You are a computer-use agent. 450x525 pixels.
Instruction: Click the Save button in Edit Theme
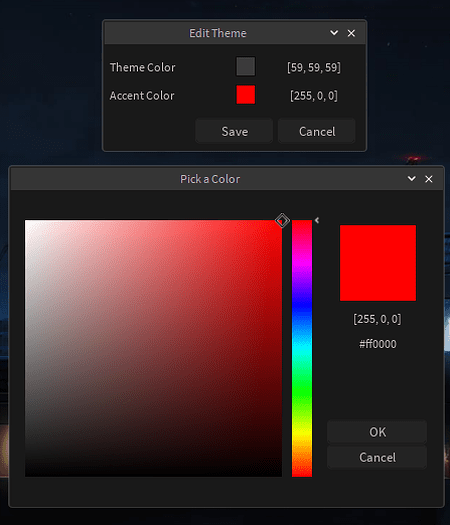click(234, 131)
